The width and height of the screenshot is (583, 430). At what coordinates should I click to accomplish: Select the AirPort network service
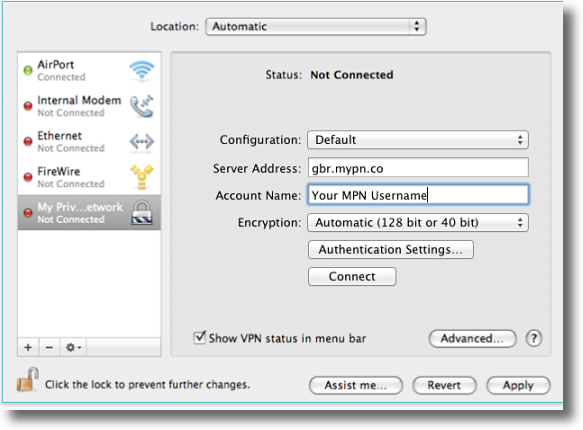[89, 70]
